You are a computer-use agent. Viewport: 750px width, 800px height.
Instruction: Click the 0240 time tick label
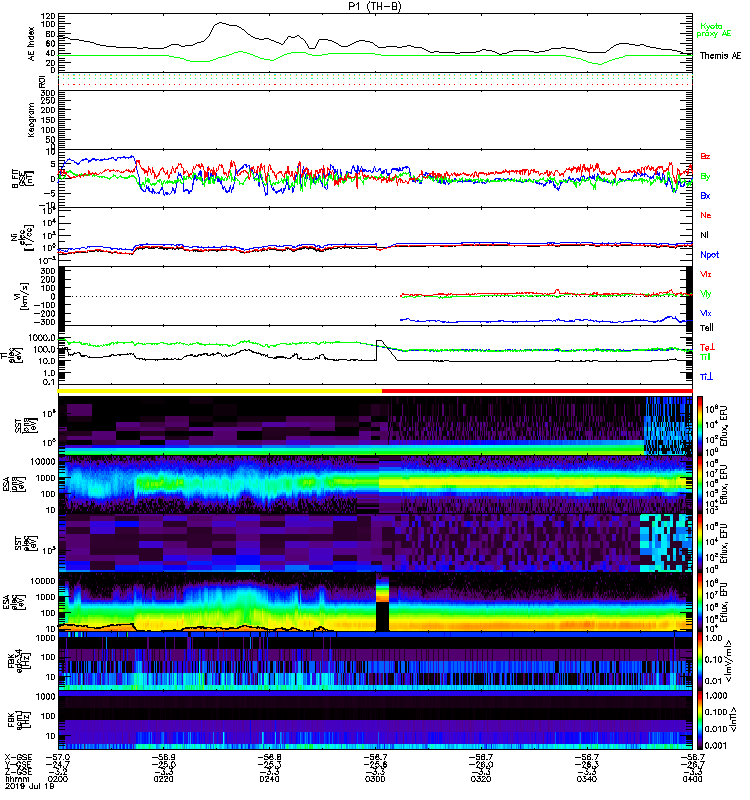coord(269,779)
